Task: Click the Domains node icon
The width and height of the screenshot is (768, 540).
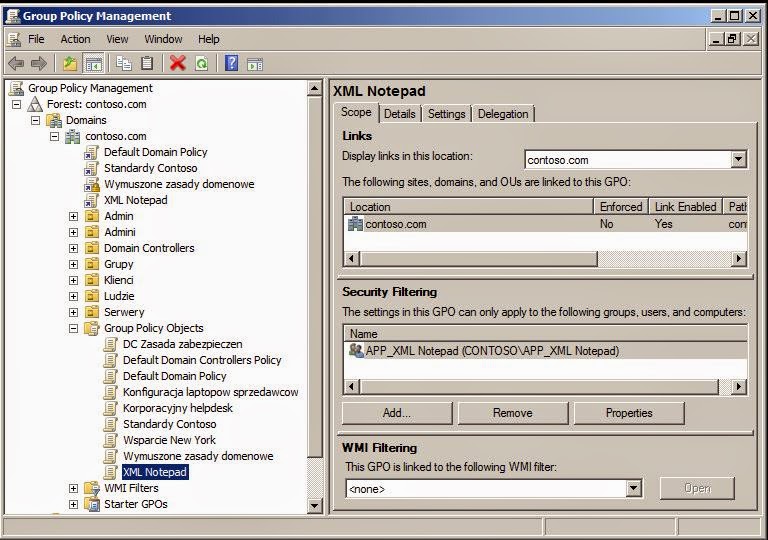Action: click(54, 120)
